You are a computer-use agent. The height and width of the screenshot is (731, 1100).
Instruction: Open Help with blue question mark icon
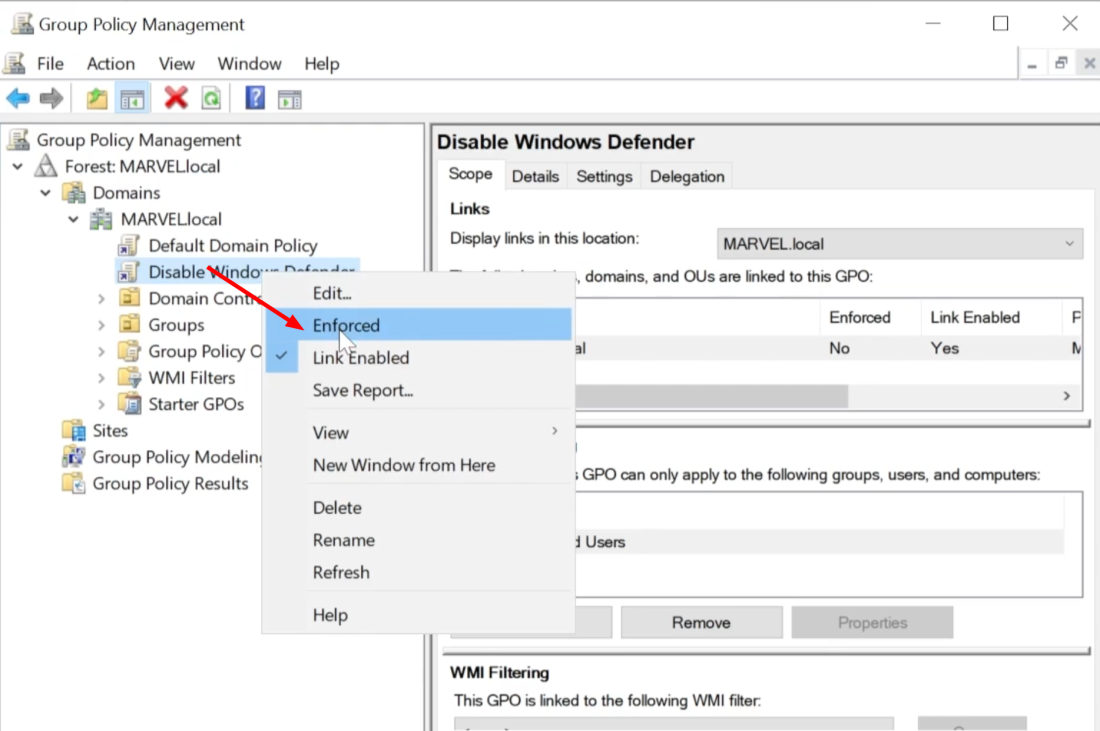(x=255, y=98)
